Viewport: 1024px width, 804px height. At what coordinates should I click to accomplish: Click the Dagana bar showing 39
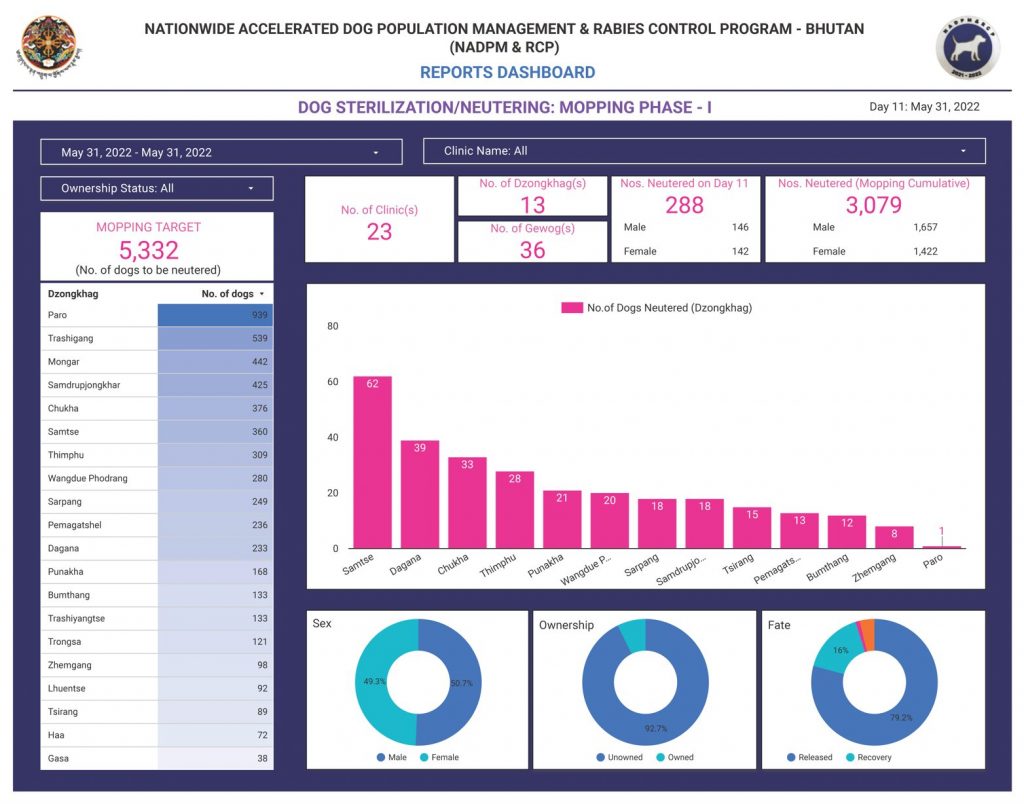click(x=420, y=495)
